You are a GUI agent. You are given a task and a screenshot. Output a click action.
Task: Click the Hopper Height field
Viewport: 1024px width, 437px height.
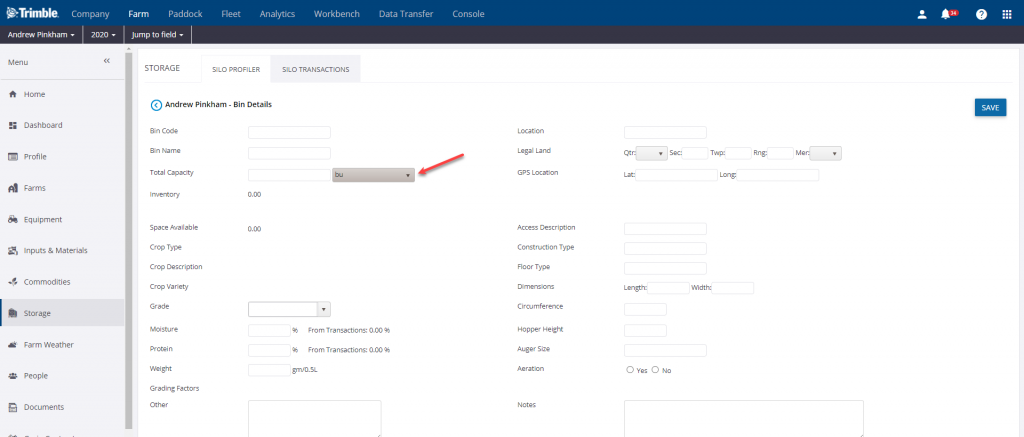tap(645, 331)
